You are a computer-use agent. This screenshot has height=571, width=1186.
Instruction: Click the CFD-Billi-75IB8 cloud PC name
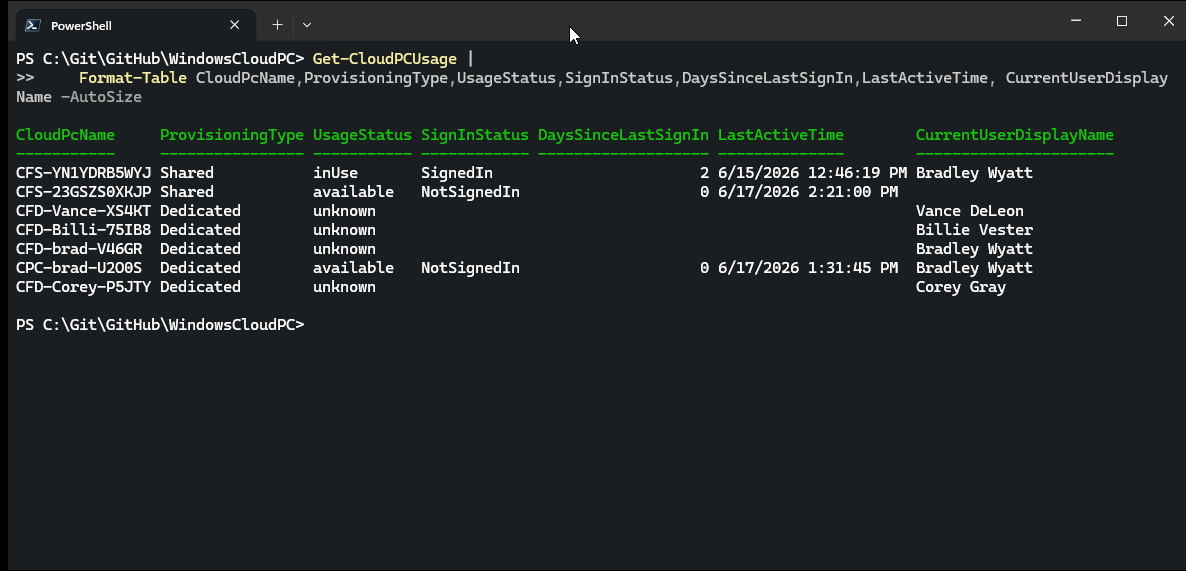83,230
